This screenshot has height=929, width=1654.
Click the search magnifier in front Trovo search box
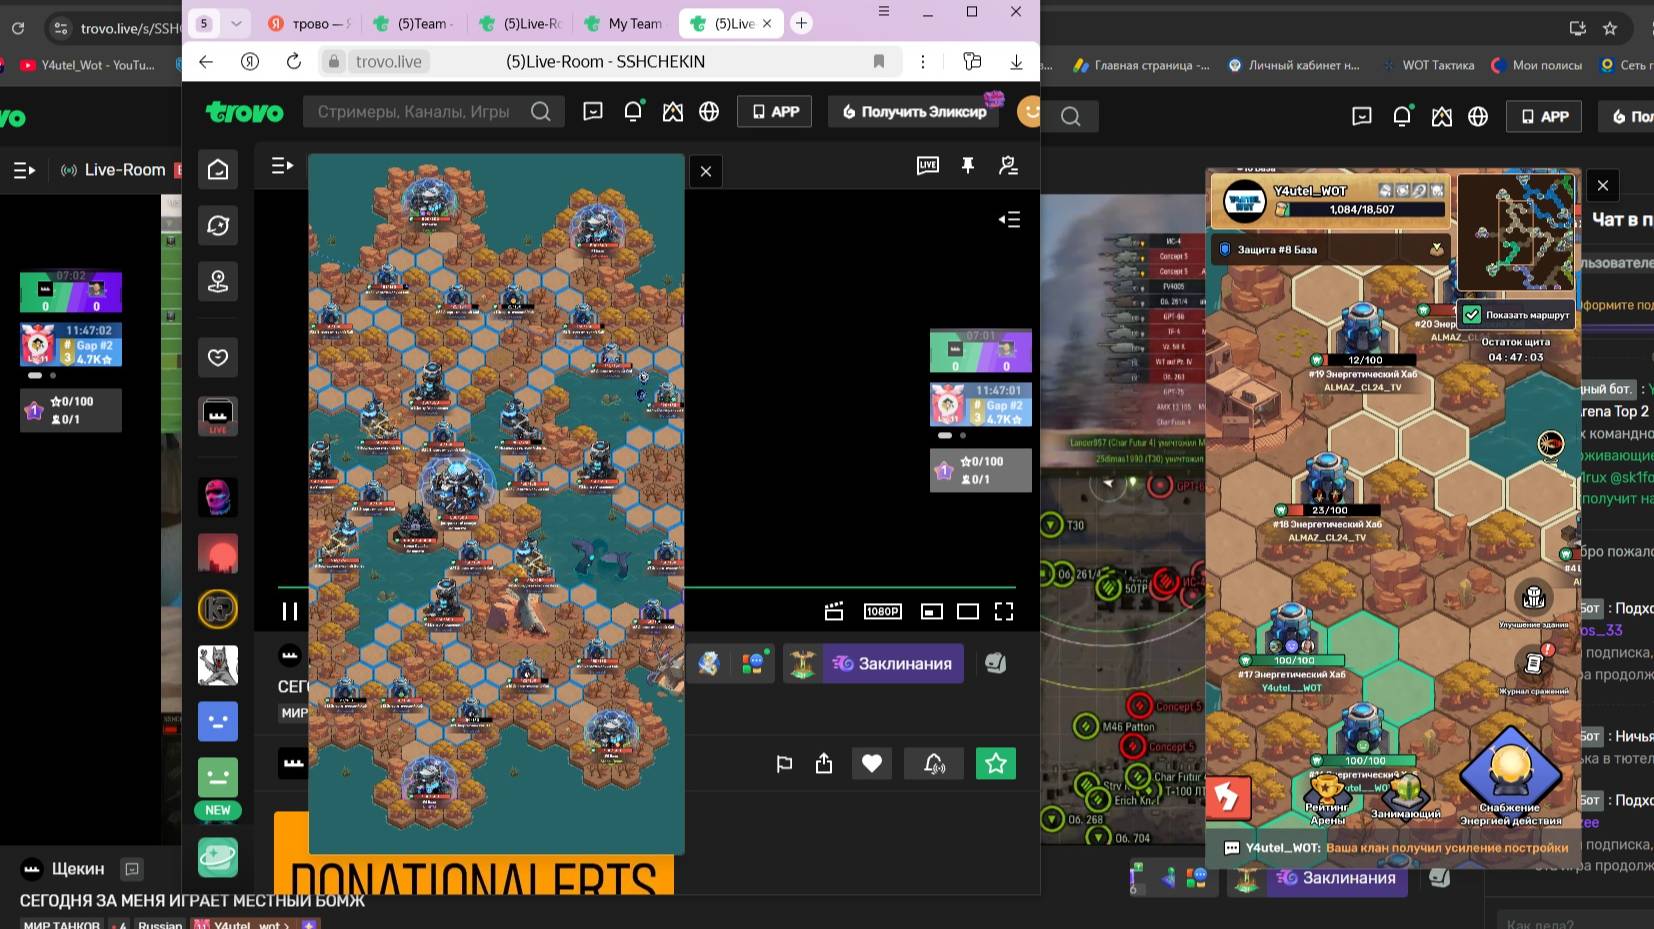coord(541,111)
